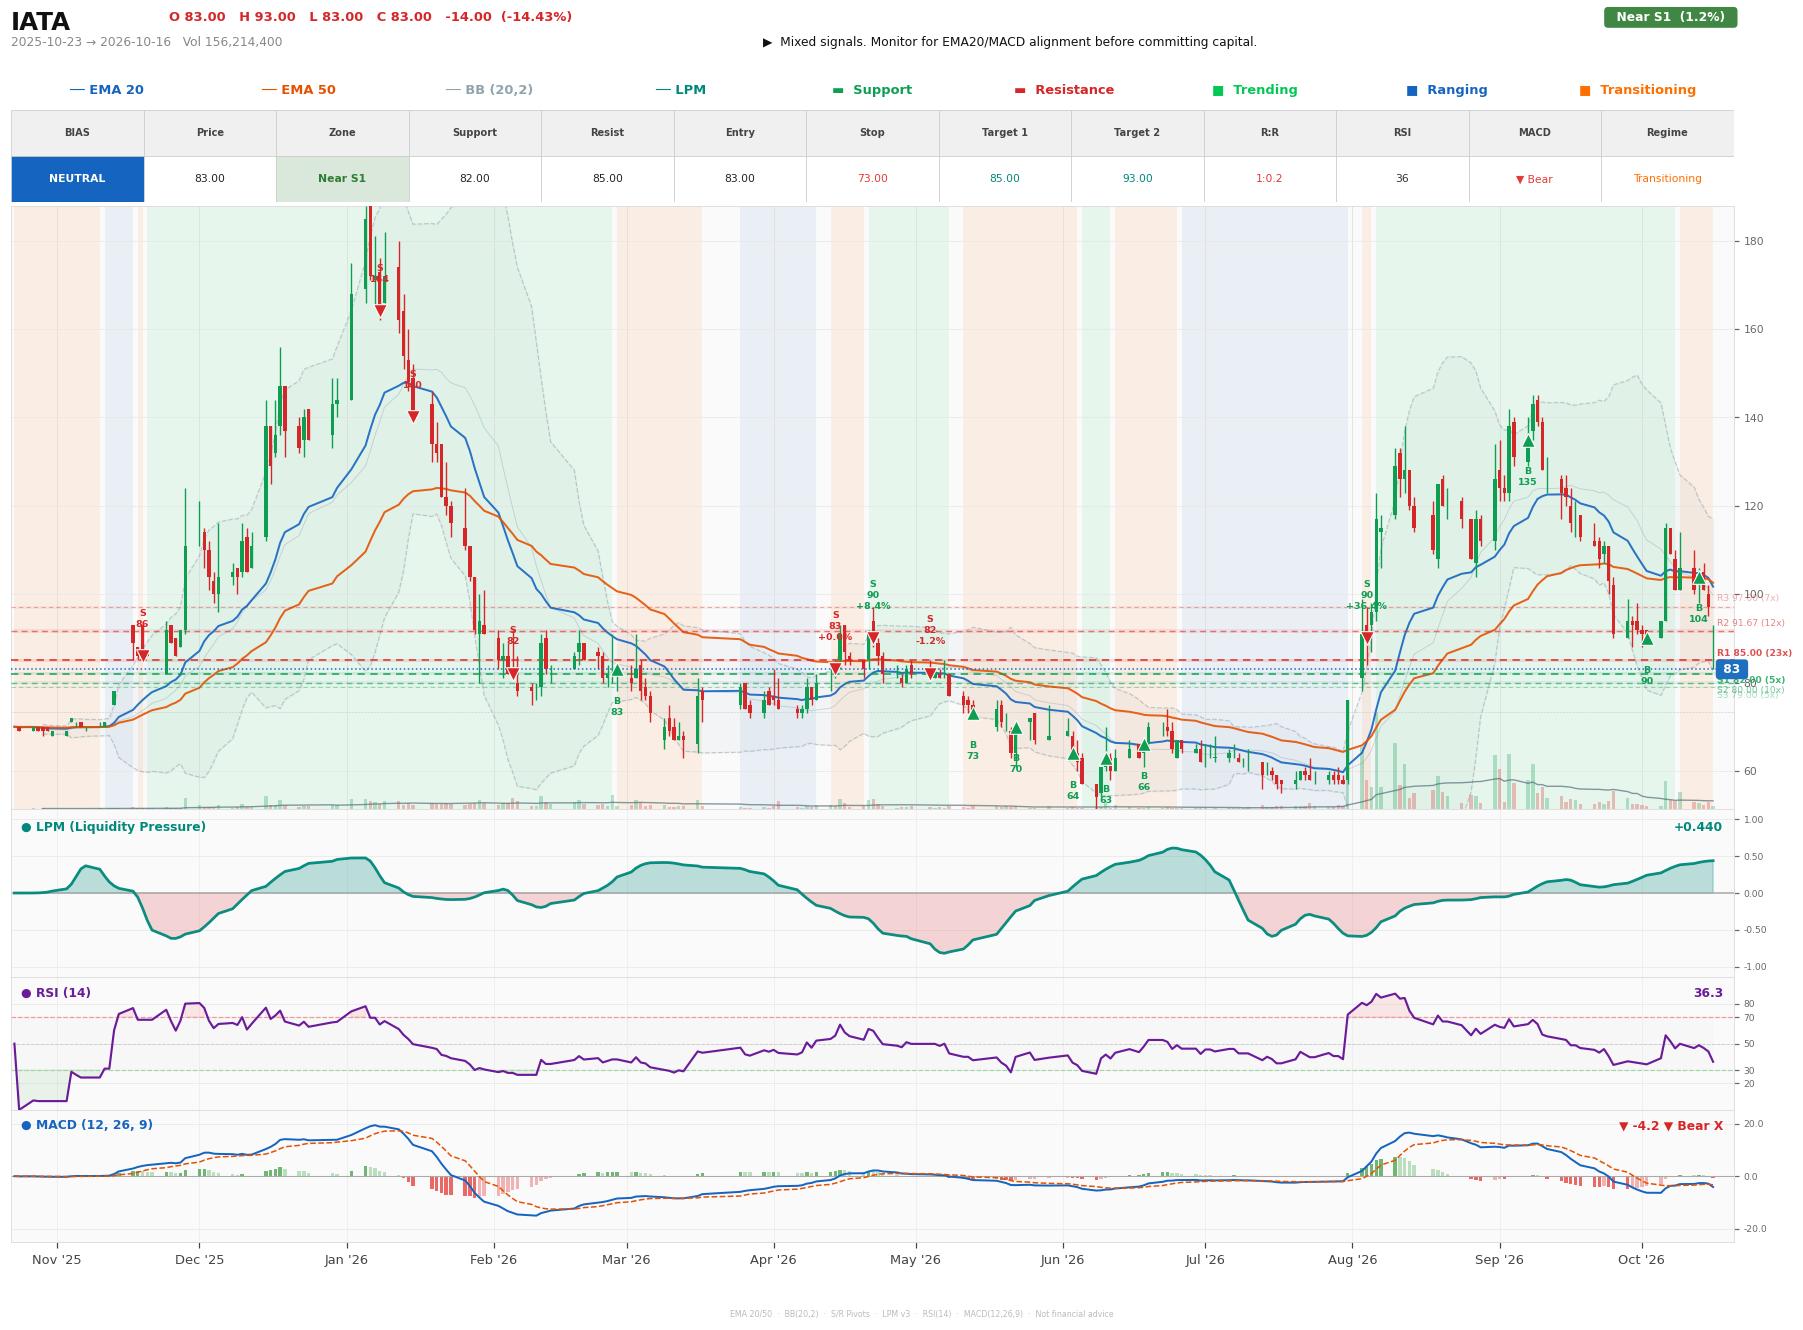The height and width of the screenshot is (1330, 1803).
Task: Click the +0.440 LPM readout
Action: tap(1698, 827)
